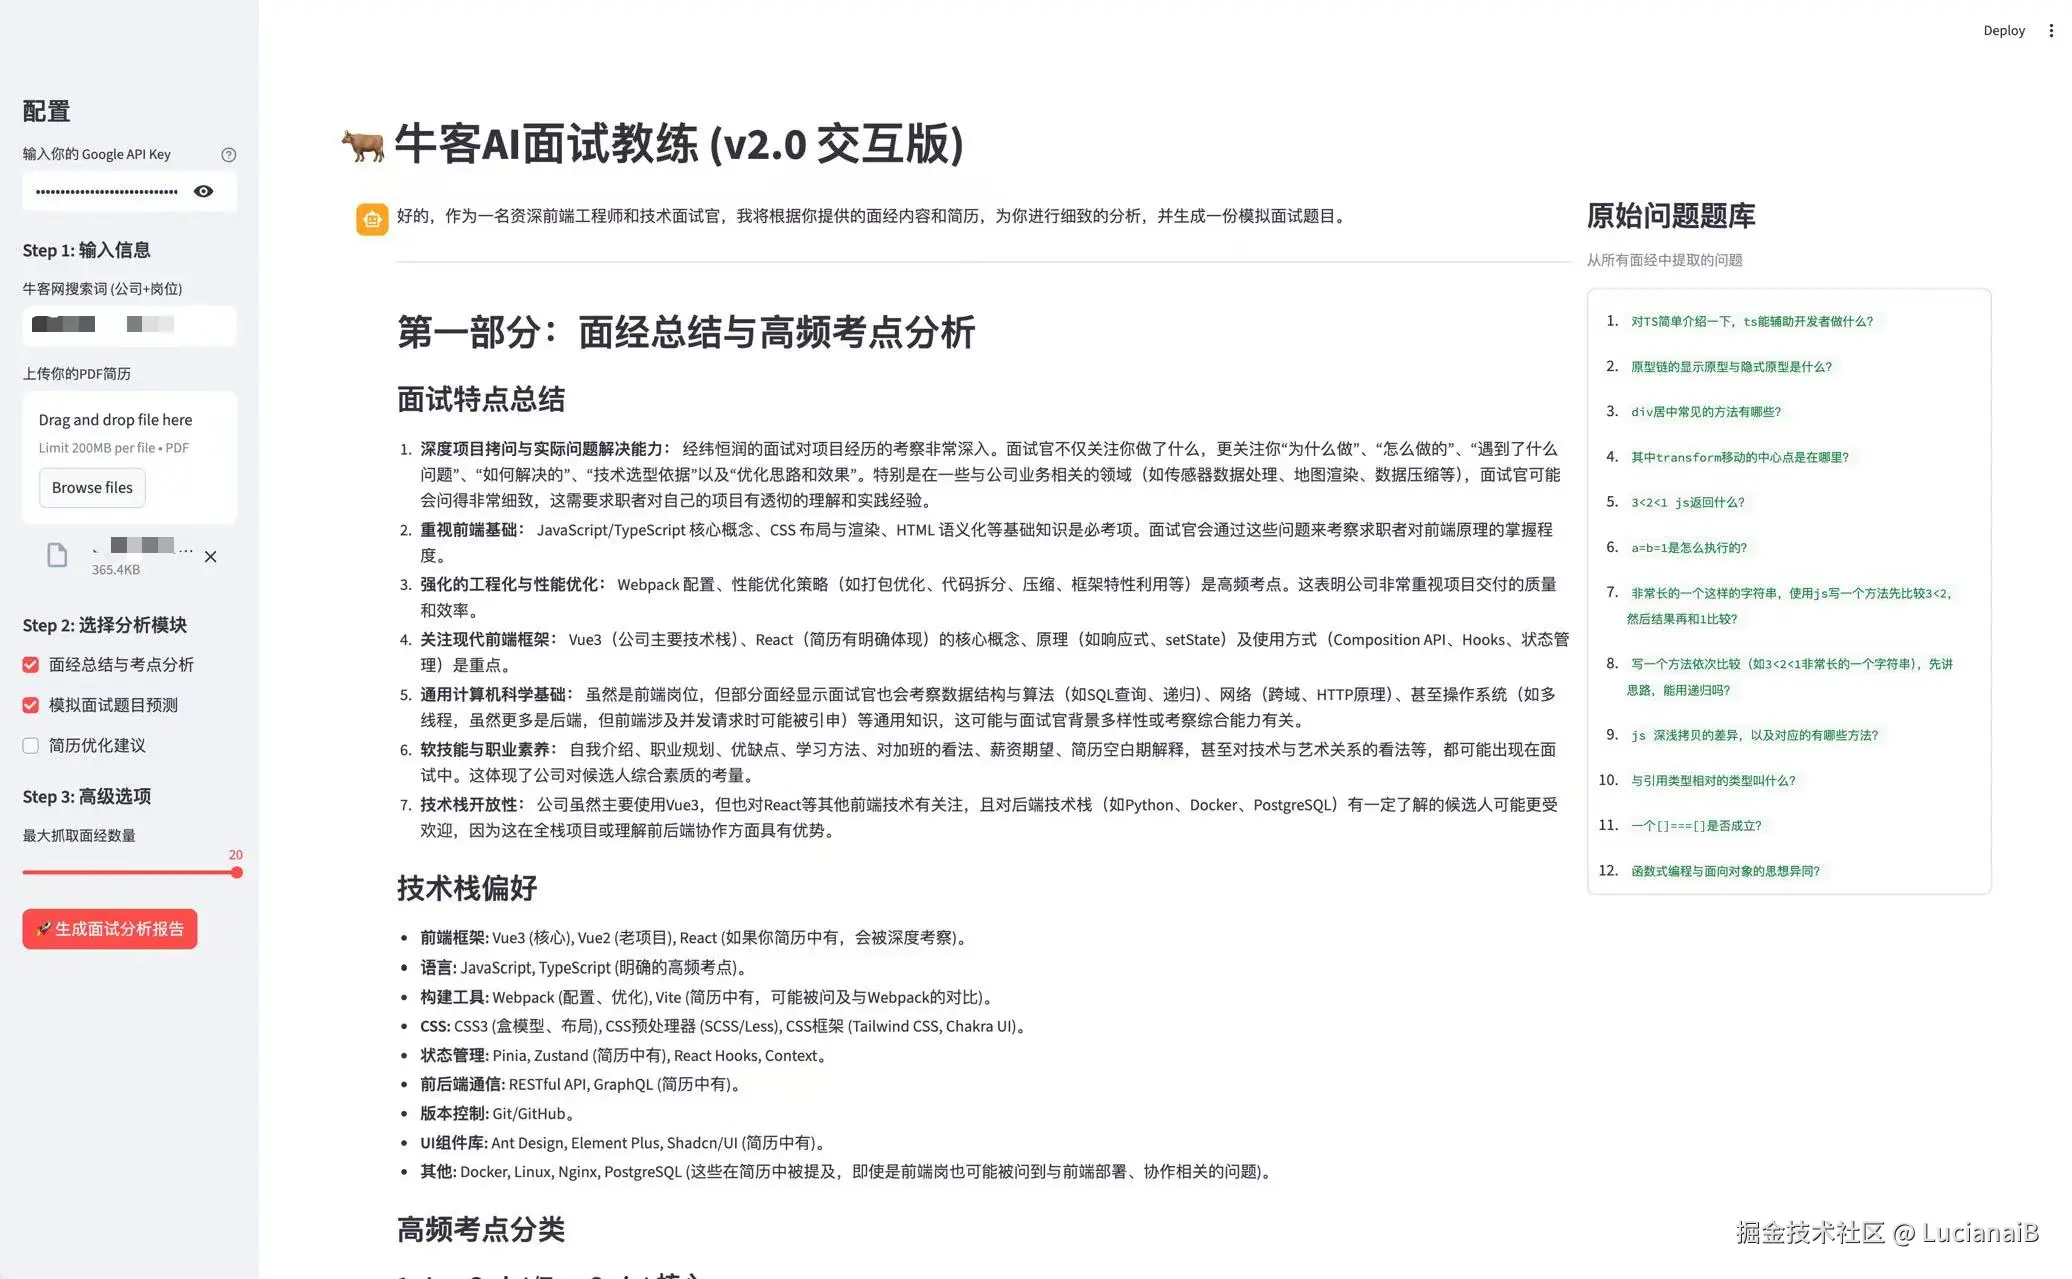
Task: Click Browse files button
Action: [x=92, y=488]
